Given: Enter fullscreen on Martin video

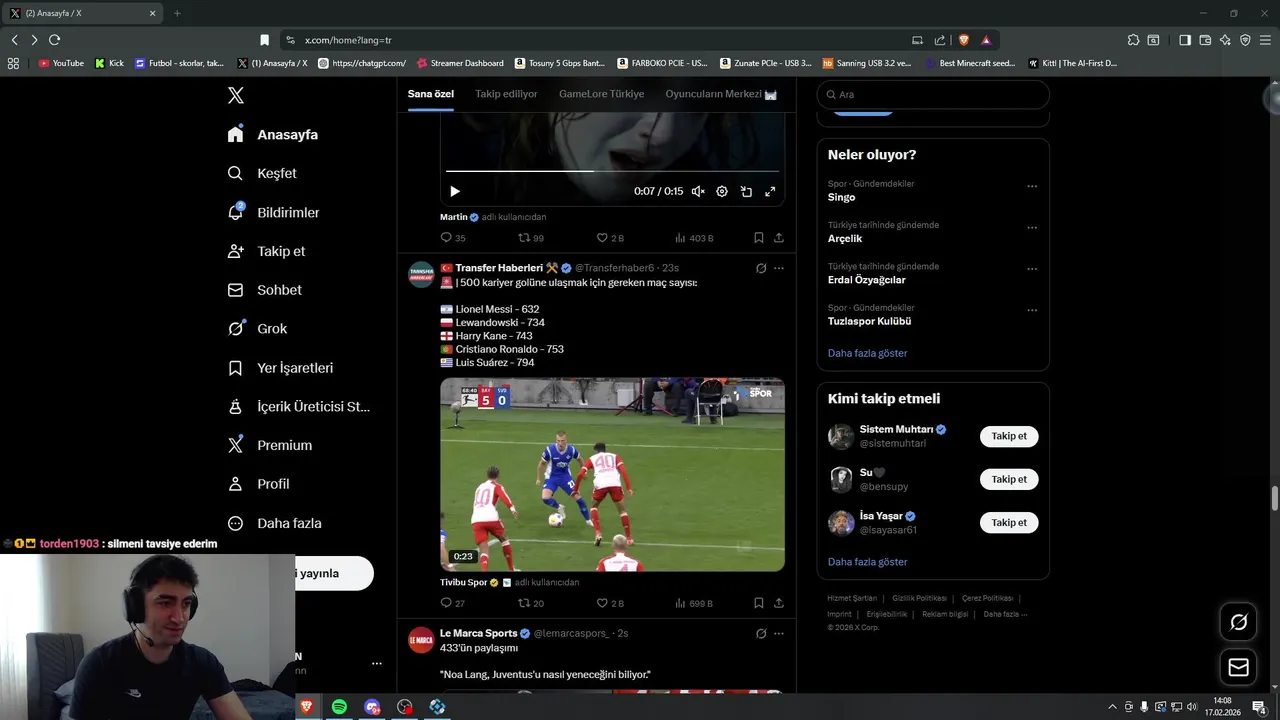Looking at the screenshot, I should pos(770,191).
